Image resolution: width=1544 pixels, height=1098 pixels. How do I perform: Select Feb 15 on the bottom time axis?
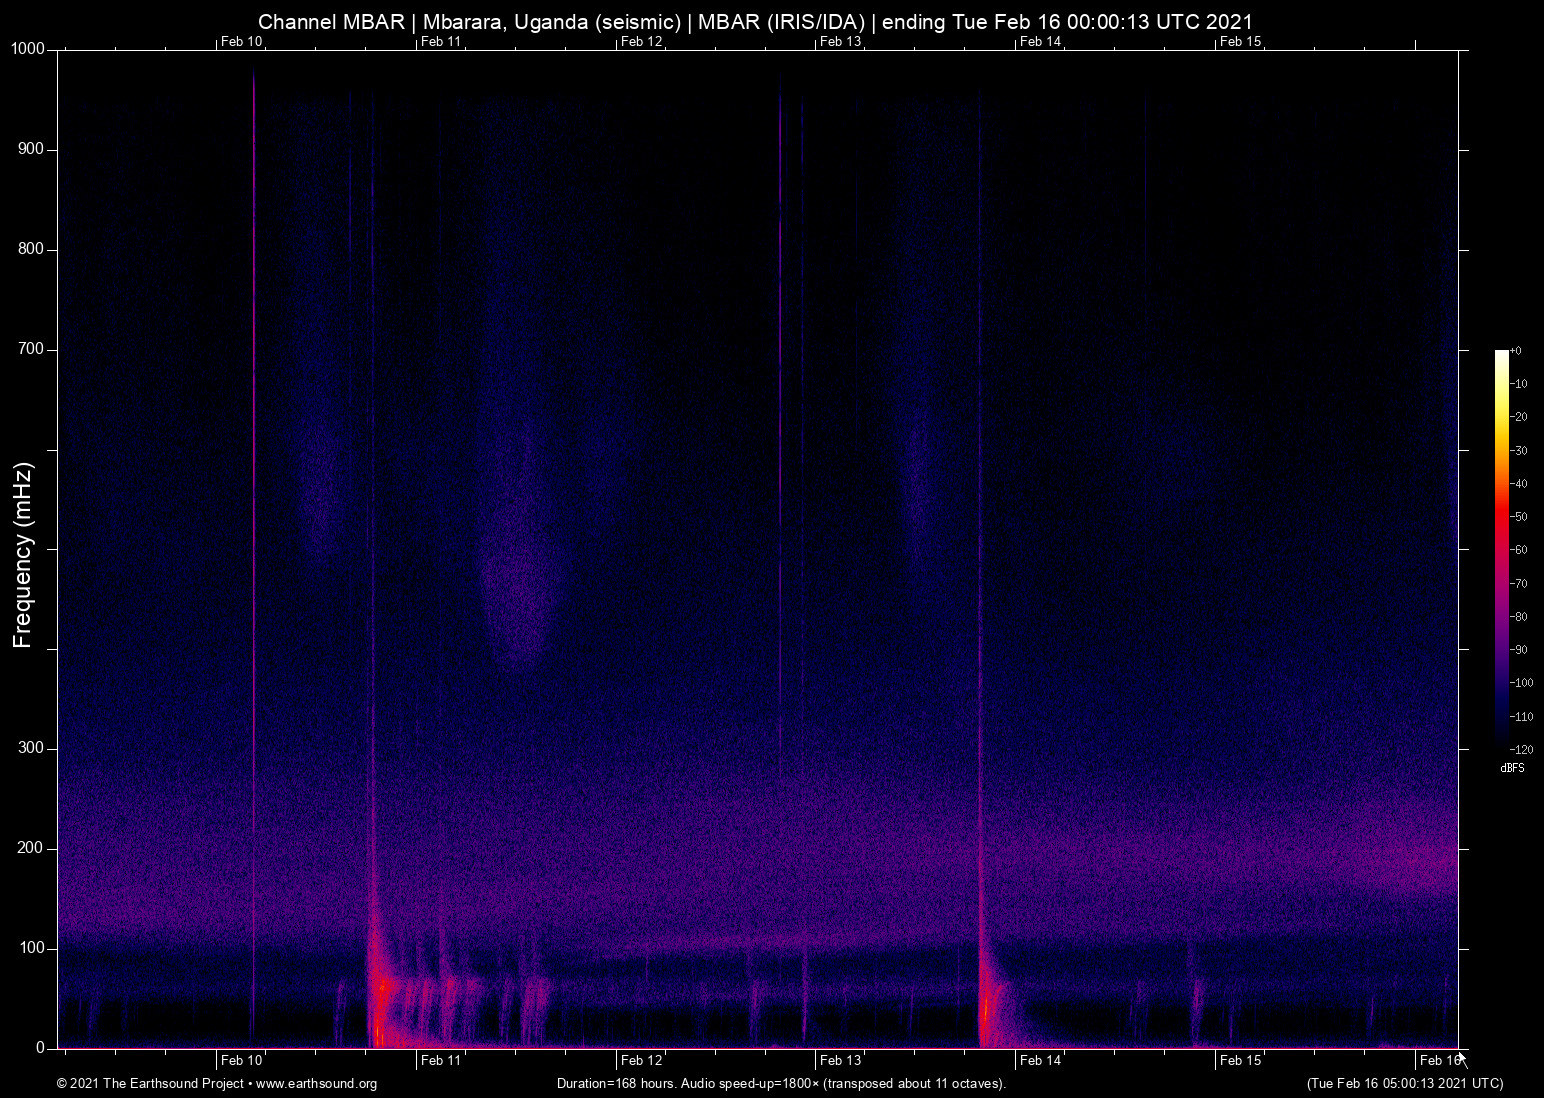[x=1240, y=1061]
